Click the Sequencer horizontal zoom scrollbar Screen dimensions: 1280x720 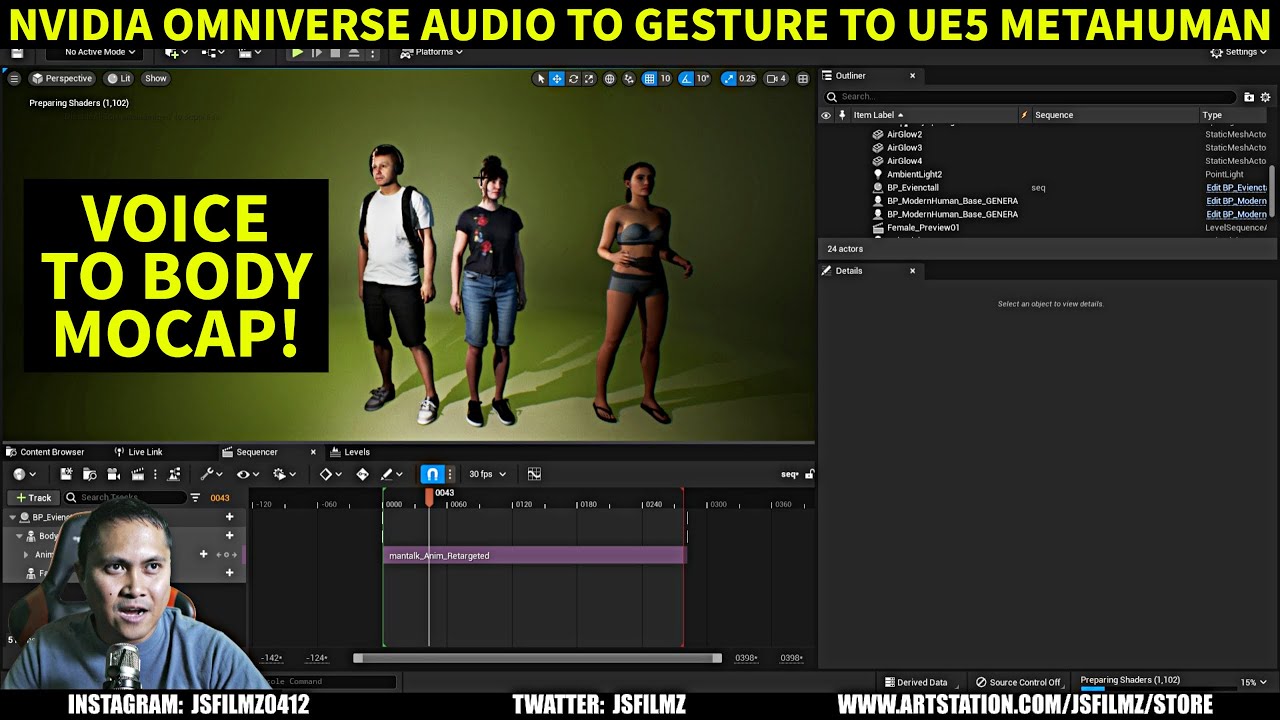click(x=537, y=658)
